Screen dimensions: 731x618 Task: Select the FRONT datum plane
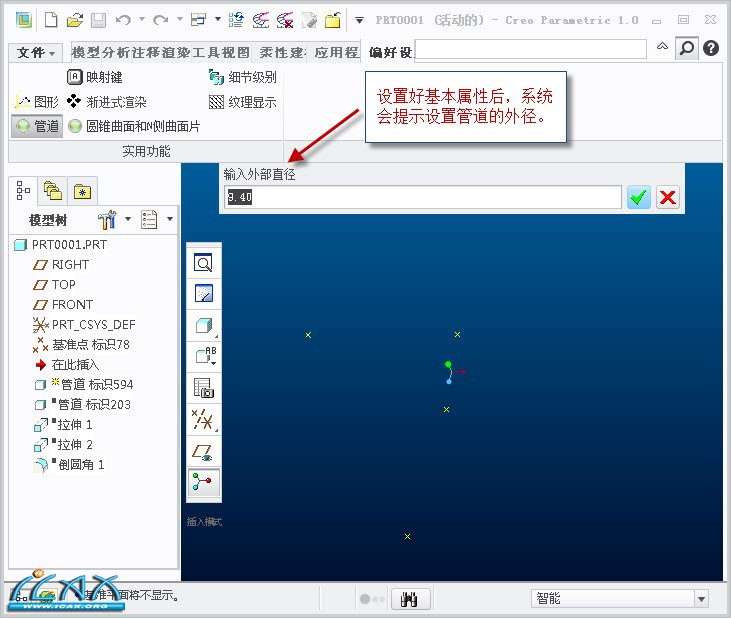tap(63, 305)
